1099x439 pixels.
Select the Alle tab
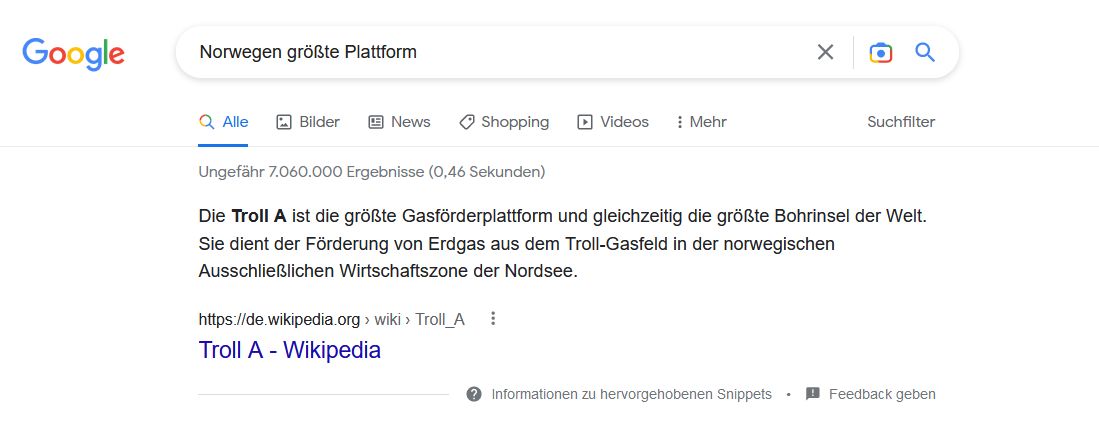pyautogui.click(x=224, y=122)
